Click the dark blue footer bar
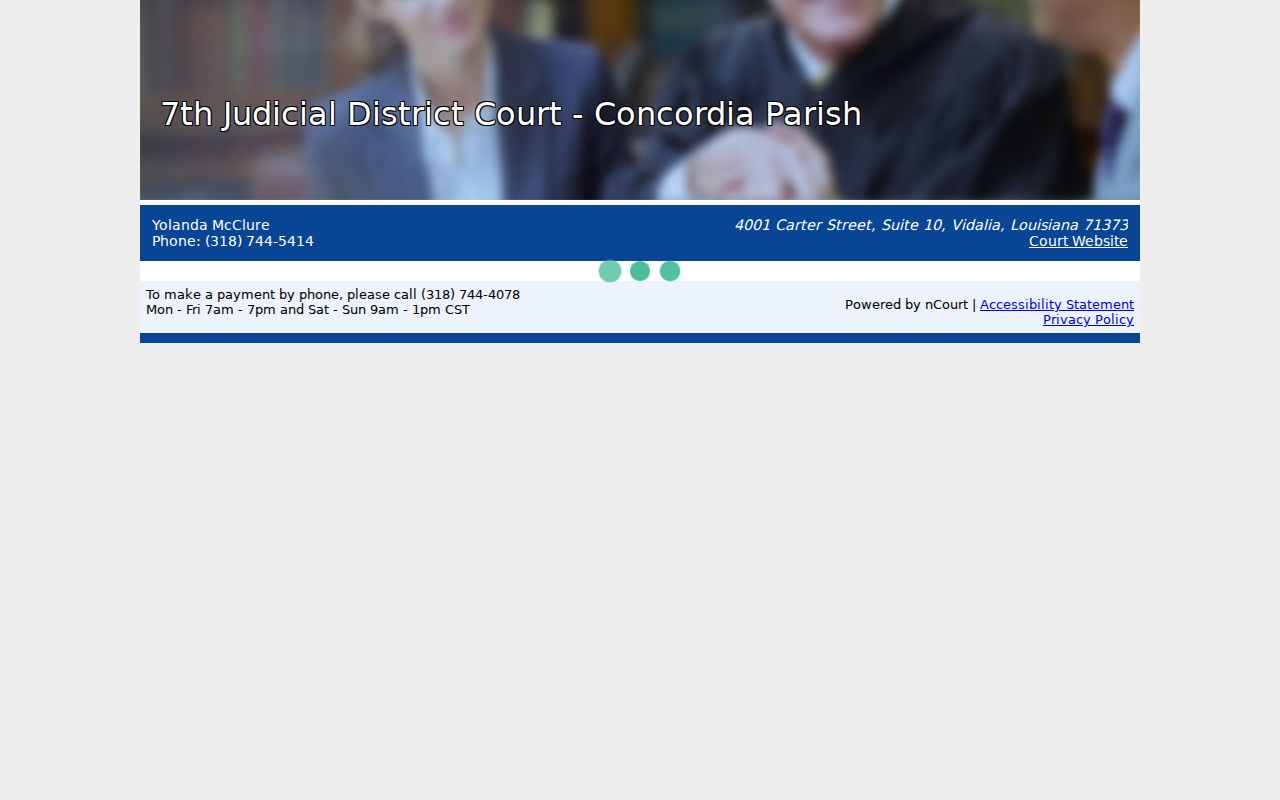 tap(640, 338)
